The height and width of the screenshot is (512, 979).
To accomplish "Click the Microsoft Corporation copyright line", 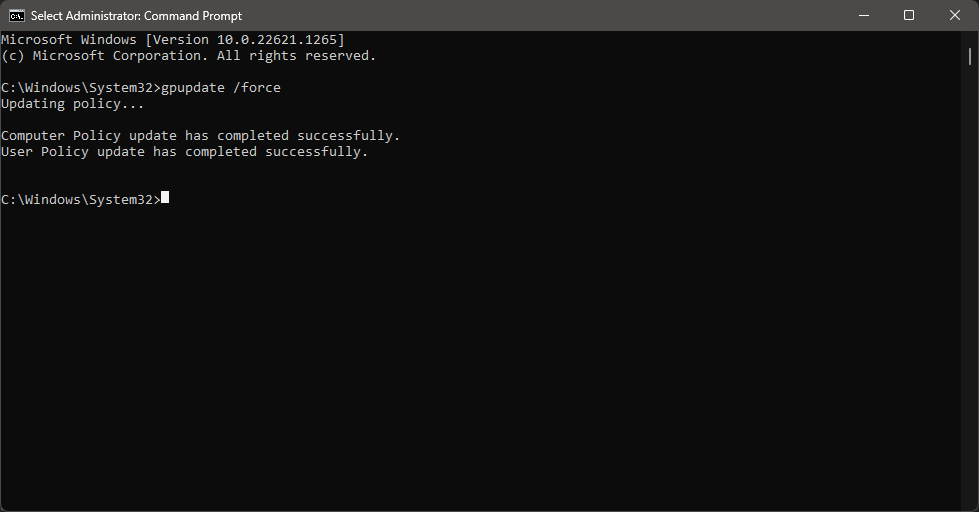I will (x=189, y=56).
